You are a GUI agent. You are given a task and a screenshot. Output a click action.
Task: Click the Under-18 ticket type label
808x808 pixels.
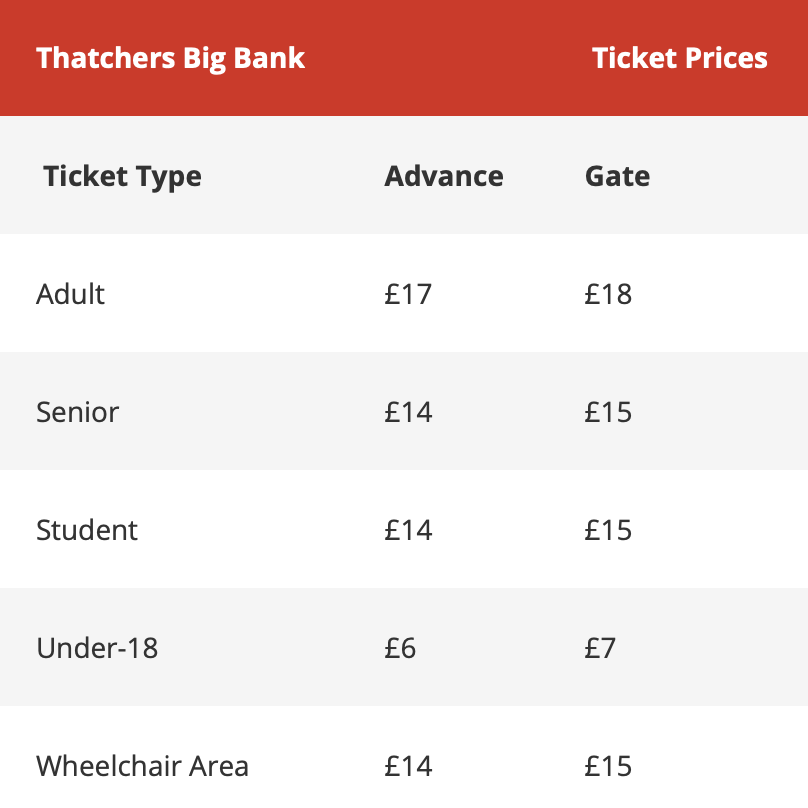click(97, 648)
